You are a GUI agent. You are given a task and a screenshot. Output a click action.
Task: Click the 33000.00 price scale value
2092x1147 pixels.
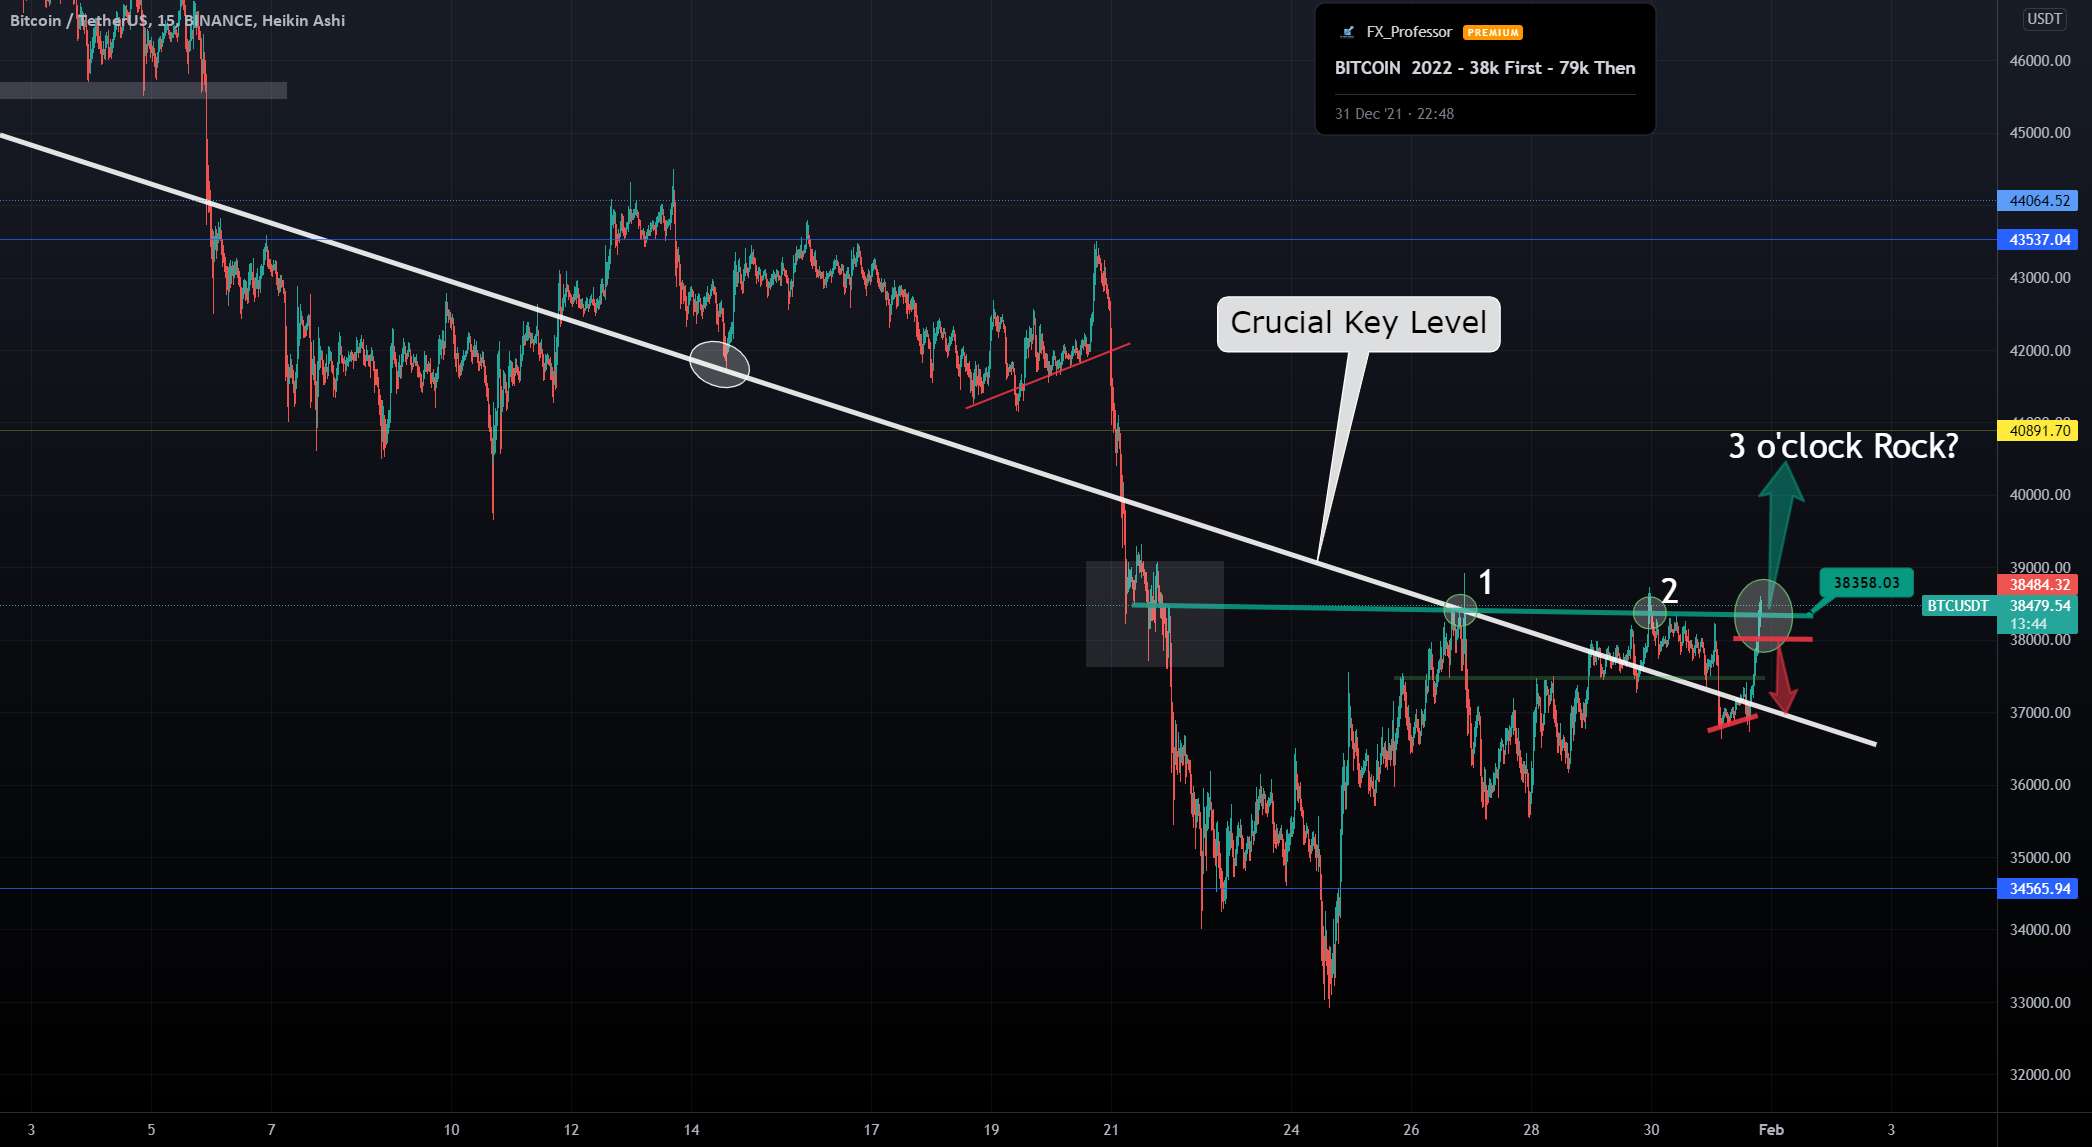pyautogui.click(x=2040, y=1003)
